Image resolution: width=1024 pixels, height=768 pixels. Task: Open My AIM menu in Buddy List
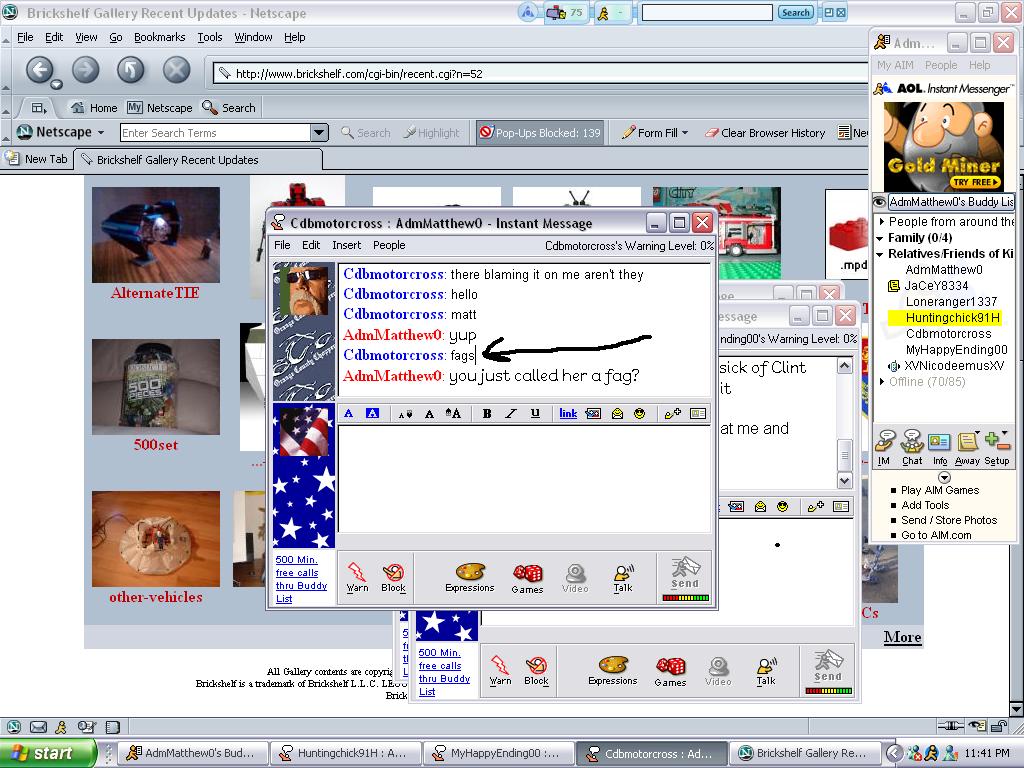coord(895,65)
